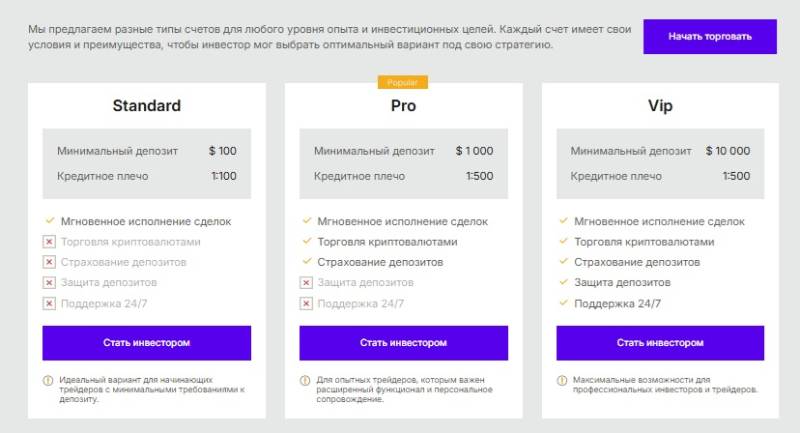Click the red X beside Pro Поддержка 24/7
The width and height of the screenshot is (800, 433).
tap(305, 303)
